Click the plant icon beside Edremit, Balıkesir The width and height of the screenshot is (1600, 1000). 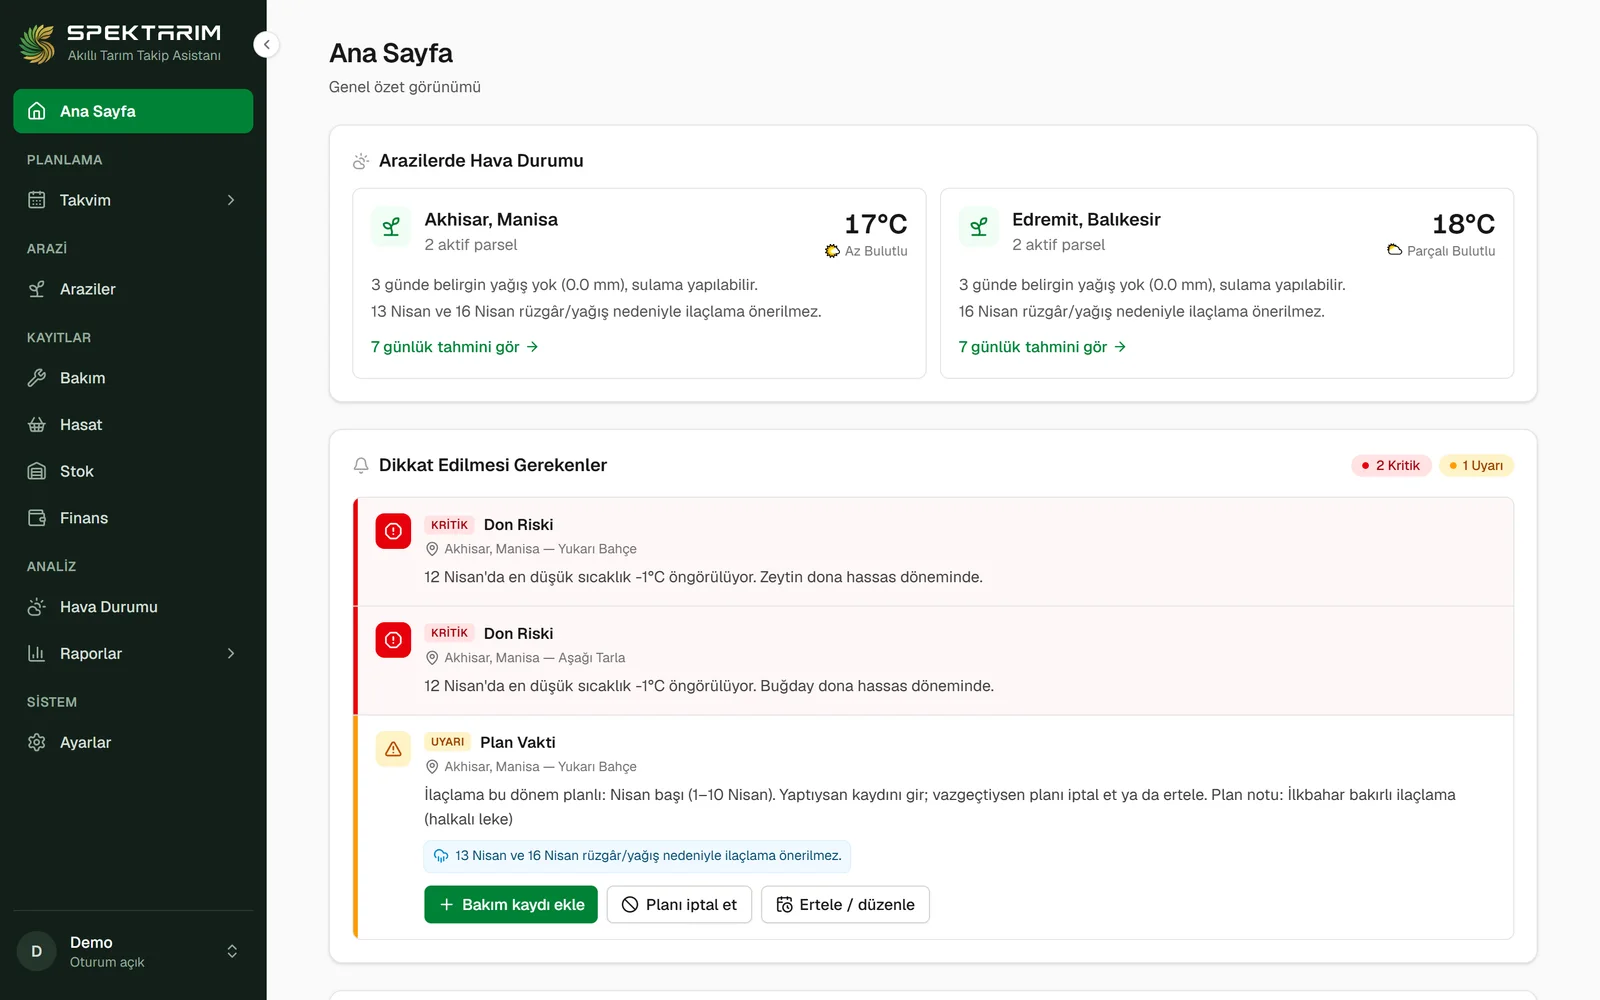pyautogui.click(x=979, y=226)
